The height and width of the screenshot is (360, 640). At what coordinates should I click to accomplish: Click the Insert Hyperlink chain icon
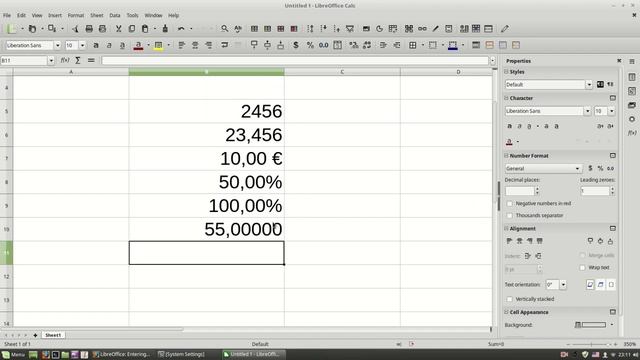coord(422,29)
